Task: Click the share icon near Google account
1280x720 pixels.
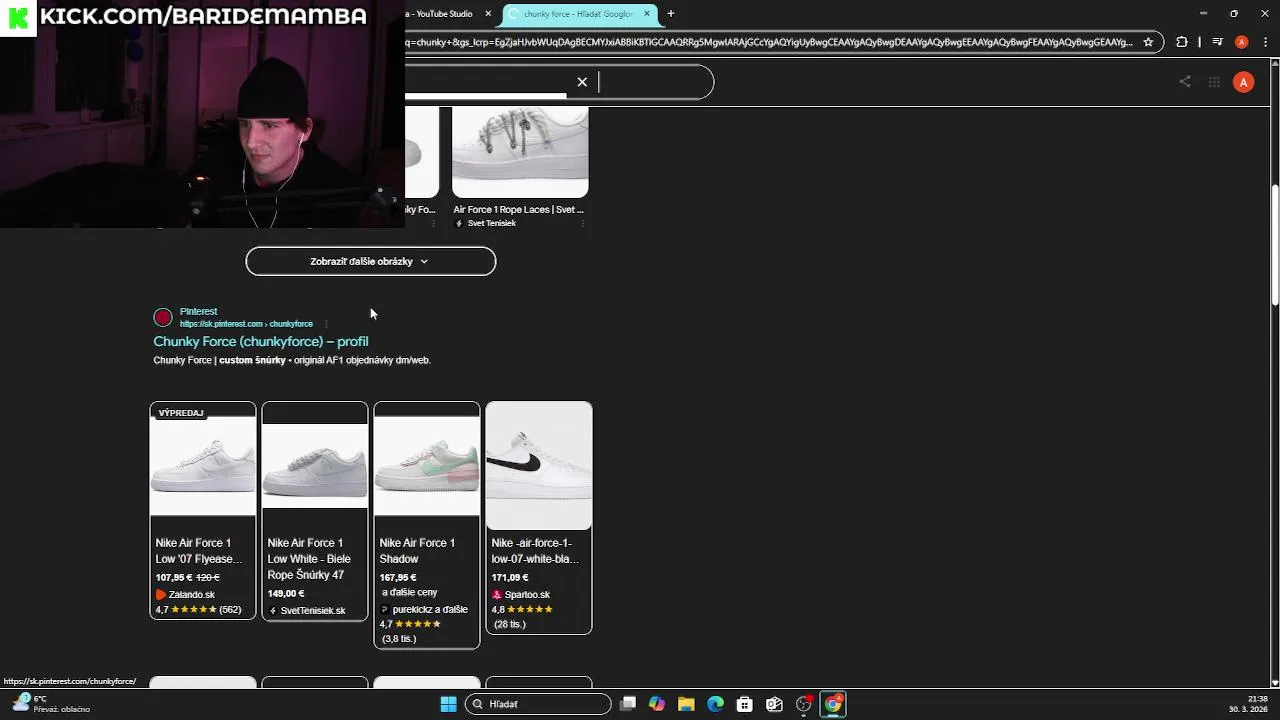Action: click(1185, 82)
